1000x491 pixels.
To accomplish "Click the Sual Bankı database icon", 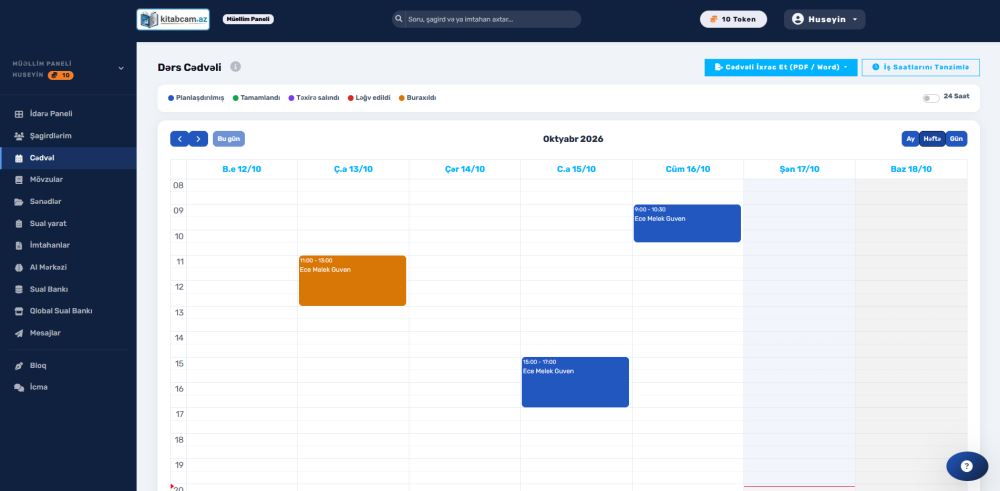I will (x=18, y=289).
